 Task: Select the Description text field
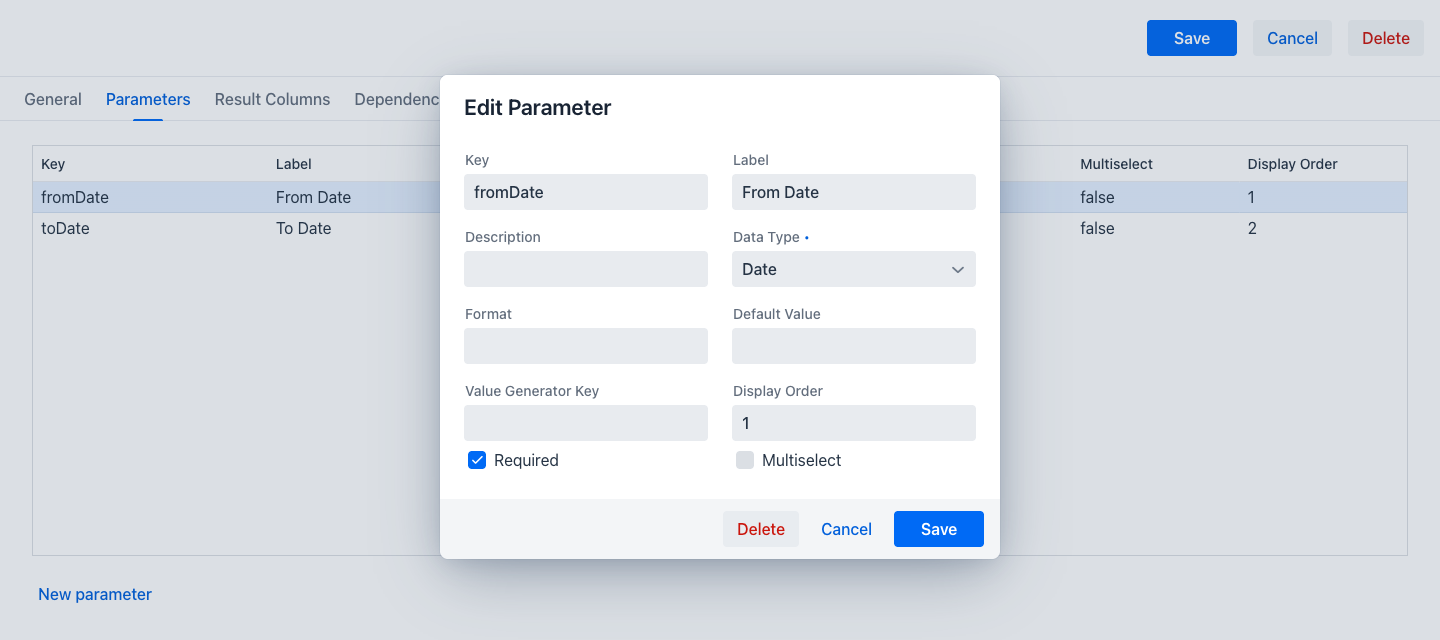(x=586, y=269)
